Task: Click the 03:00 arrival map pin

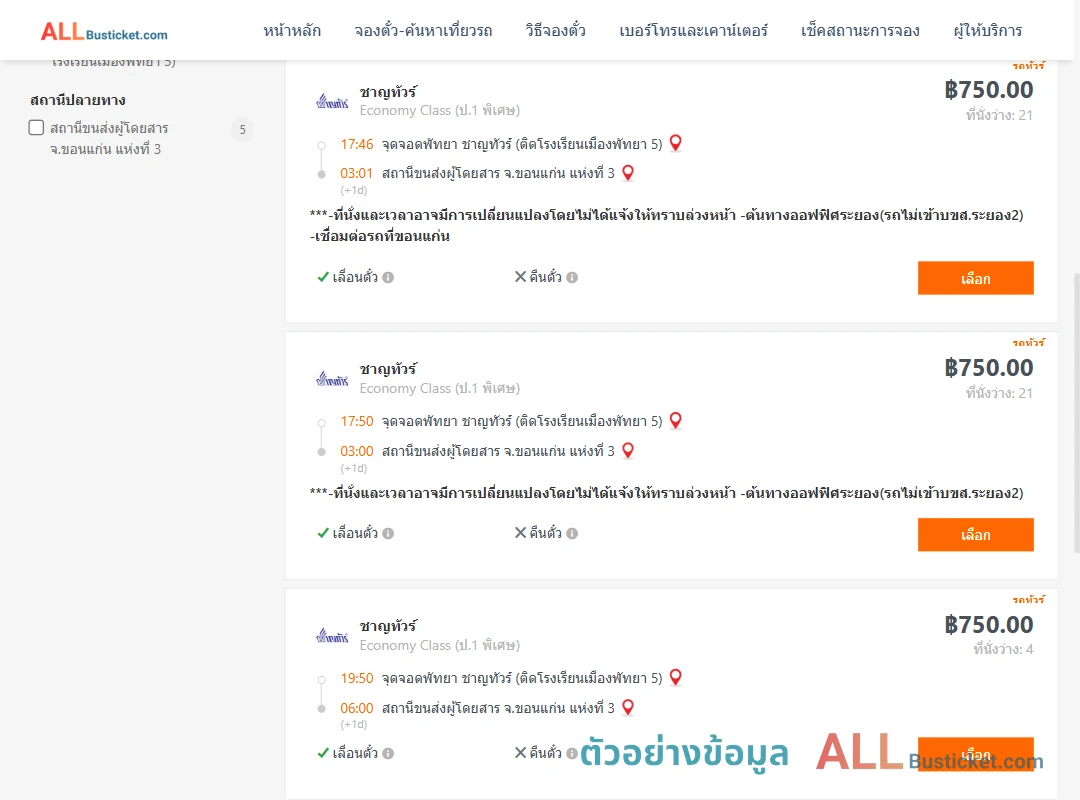Action: (x=627, y=450)
